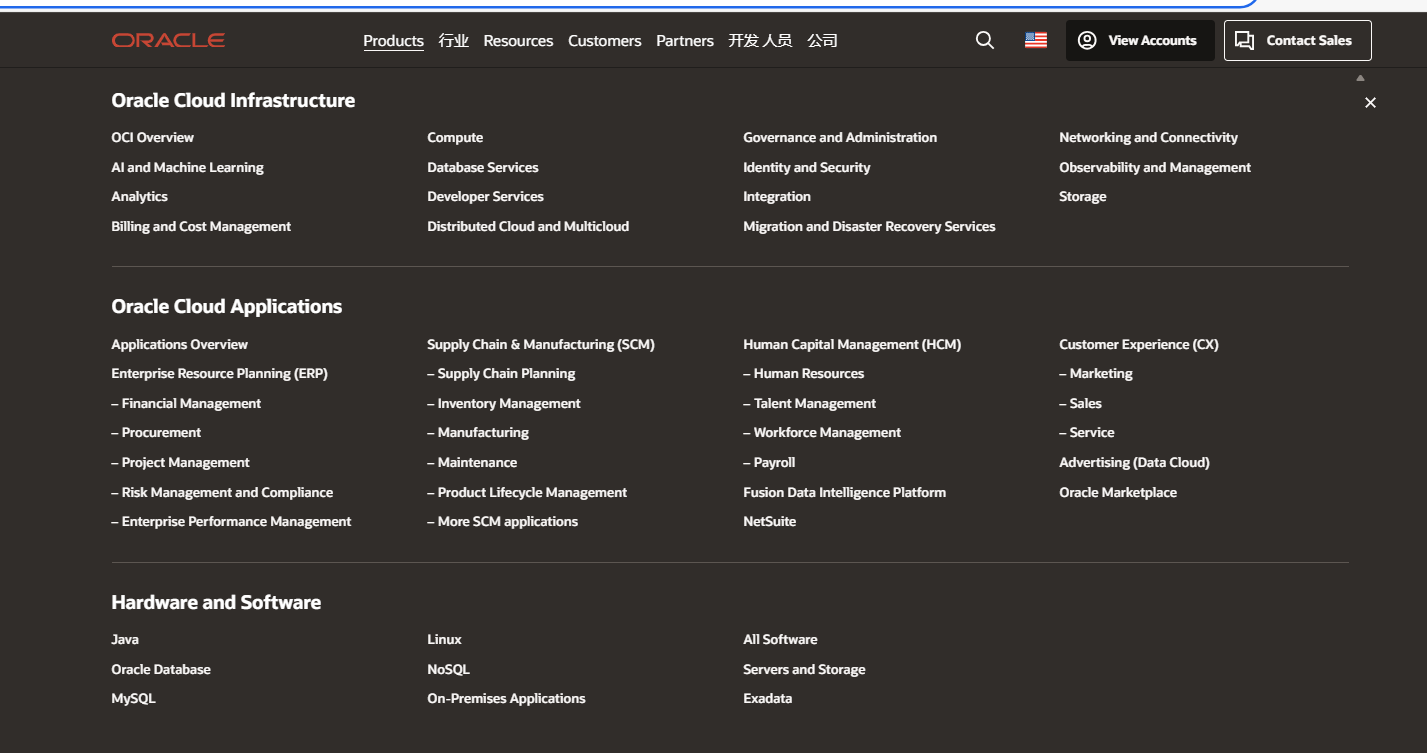Screen dimensions: 1427x753
Task: Open Risk Management and Compliance
Action: (222, 493)
